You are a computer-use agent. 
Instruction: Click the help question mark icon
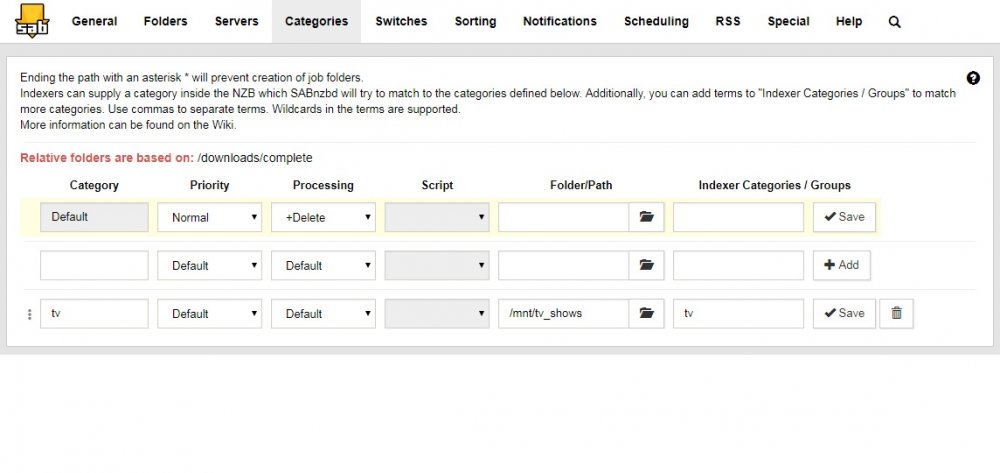(x=973, y=78)
